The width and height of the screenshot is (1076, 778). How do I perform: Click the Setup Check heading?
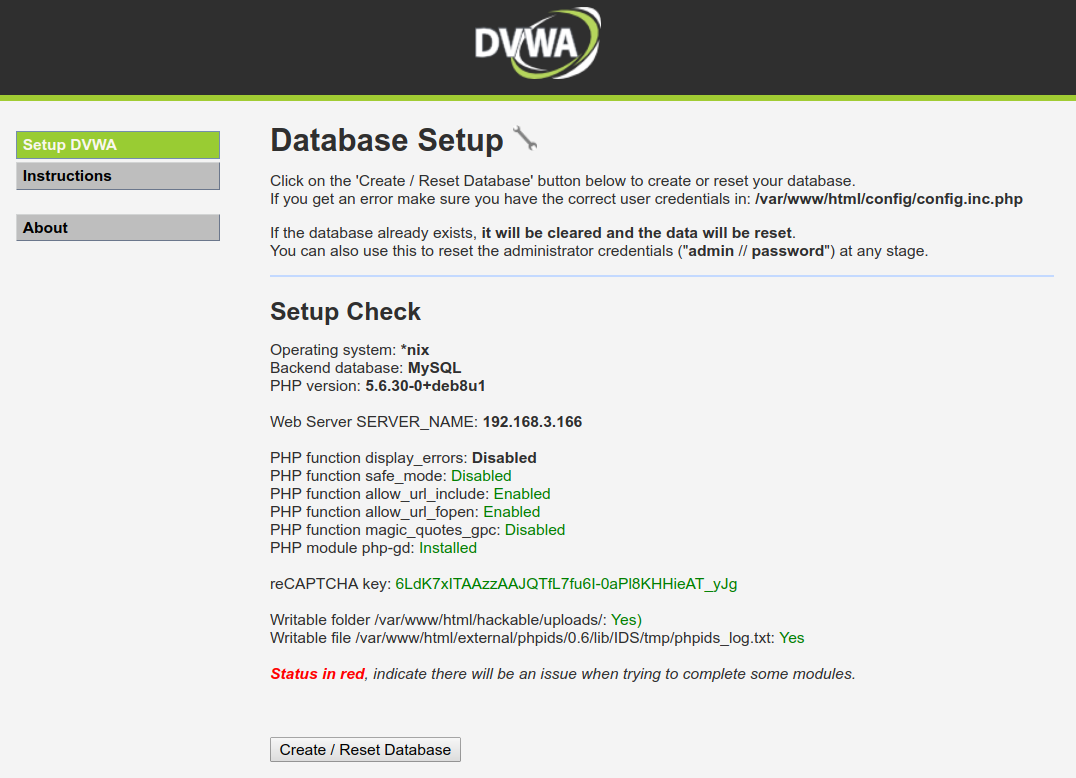(345, 312)
